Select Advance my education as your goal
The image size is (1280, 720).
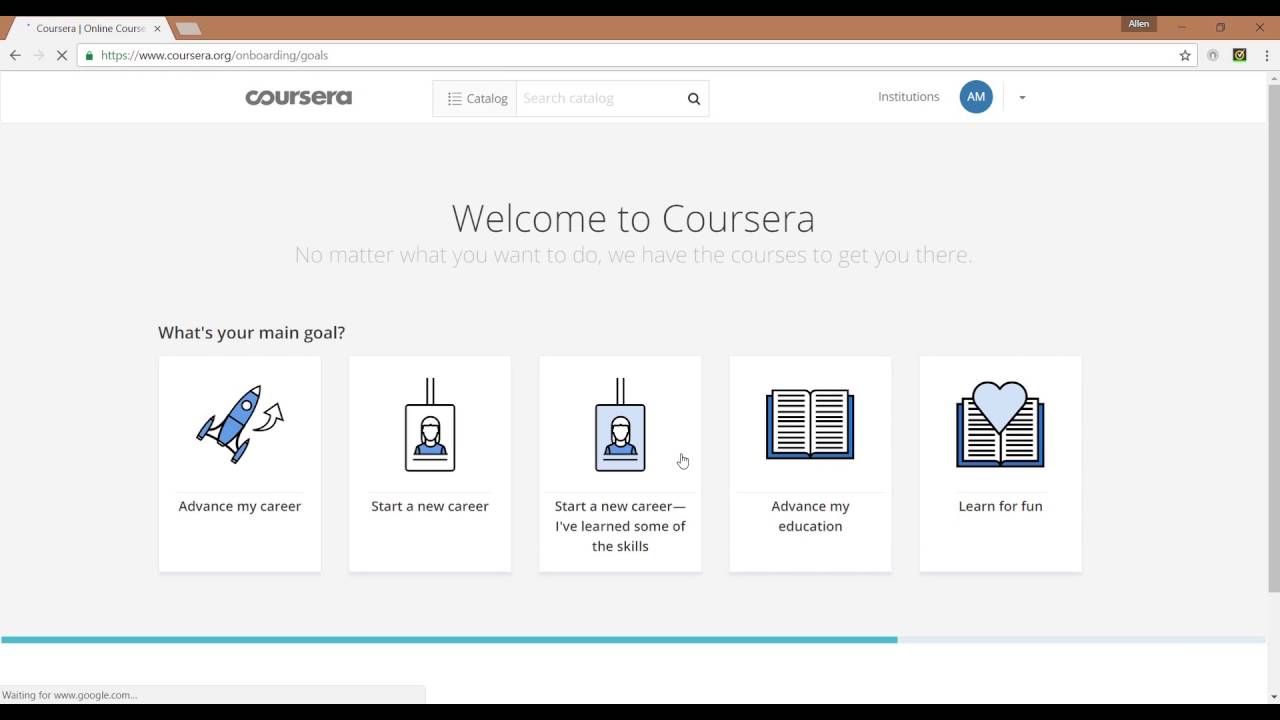point(809,465)
